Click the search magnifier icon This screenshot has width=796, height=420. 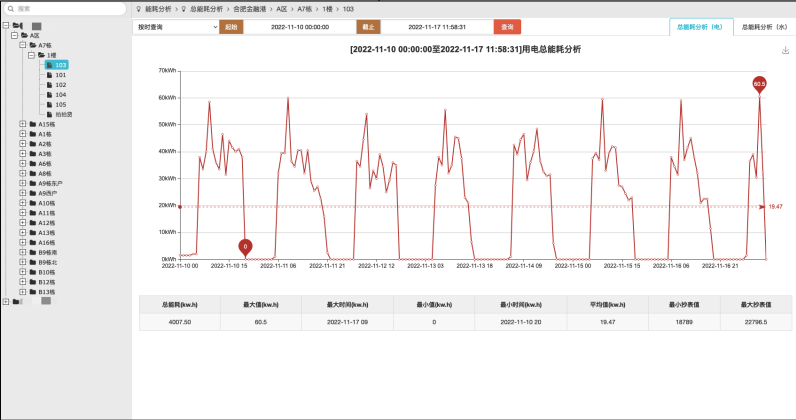pos(10,8)
